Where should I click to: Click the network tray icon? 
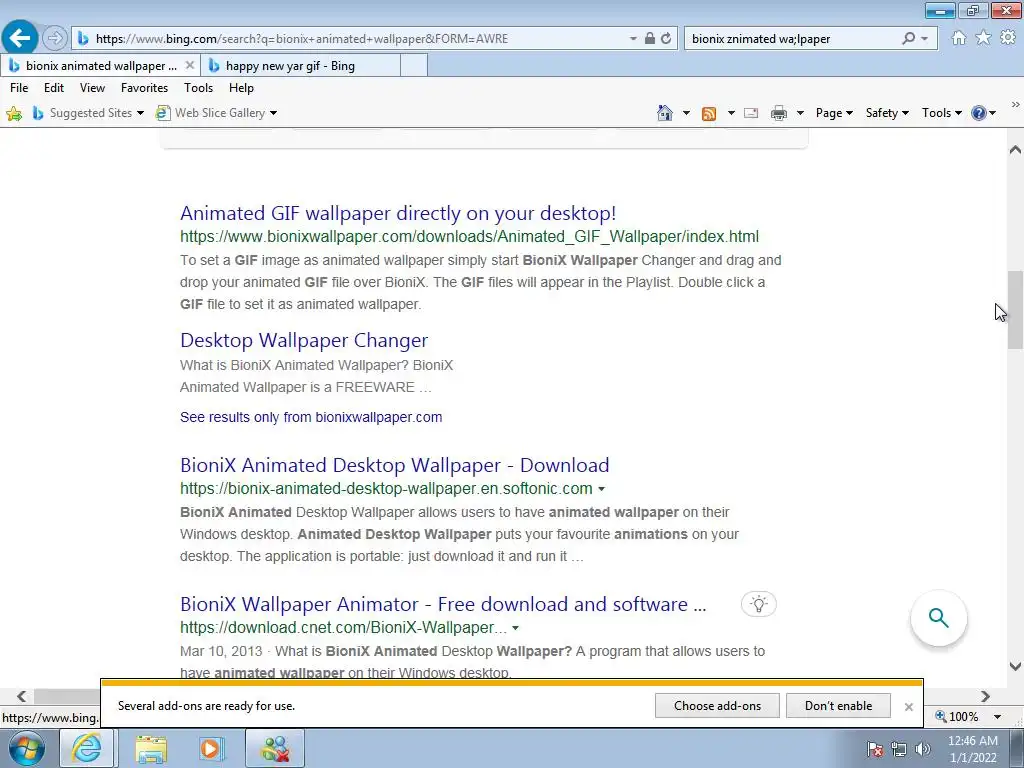pos(899,749)
